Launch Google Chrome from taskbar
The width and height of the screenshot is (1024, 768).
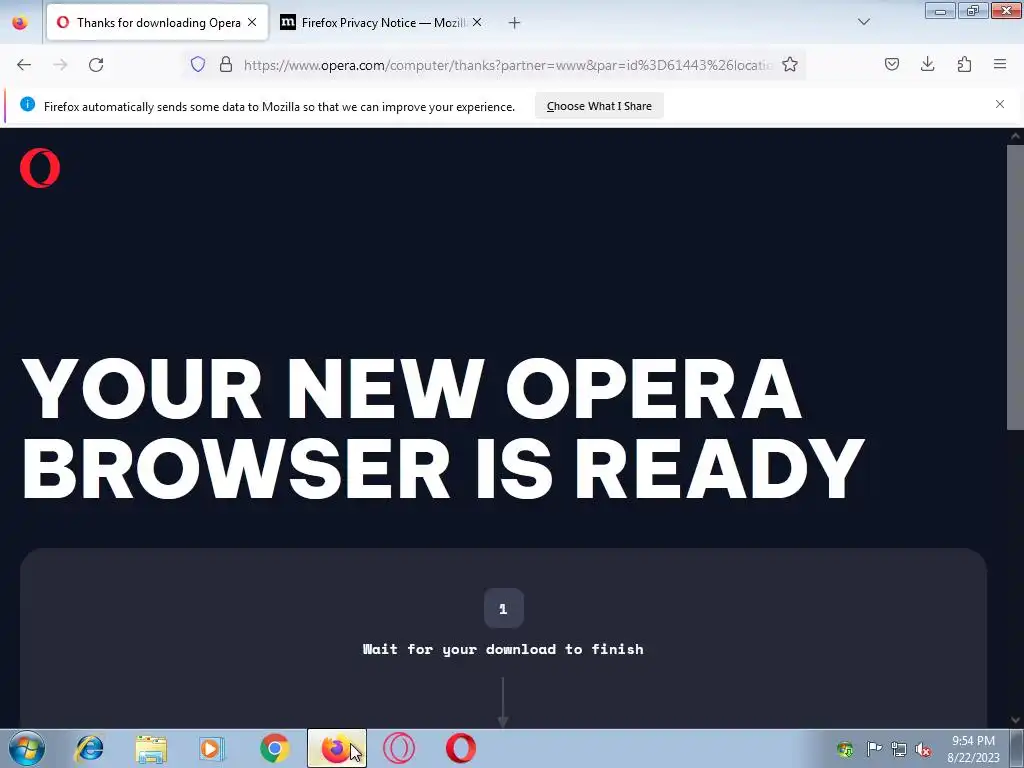274,748
